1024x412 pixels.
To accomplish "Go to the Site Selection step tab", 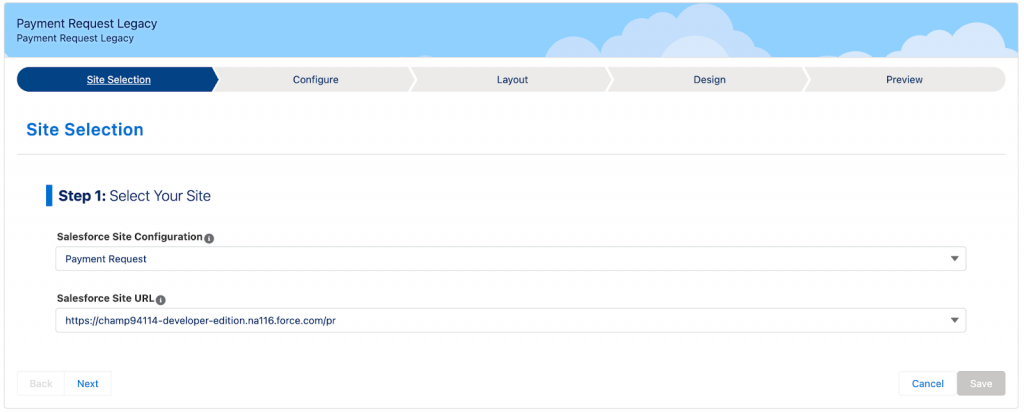I will click(118, 80).
